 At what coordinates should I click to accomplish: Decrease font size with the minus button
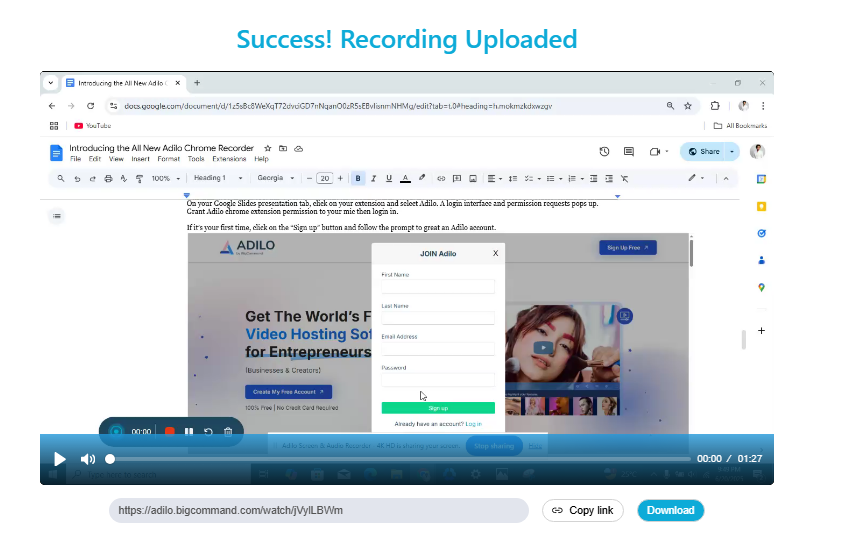309,178
